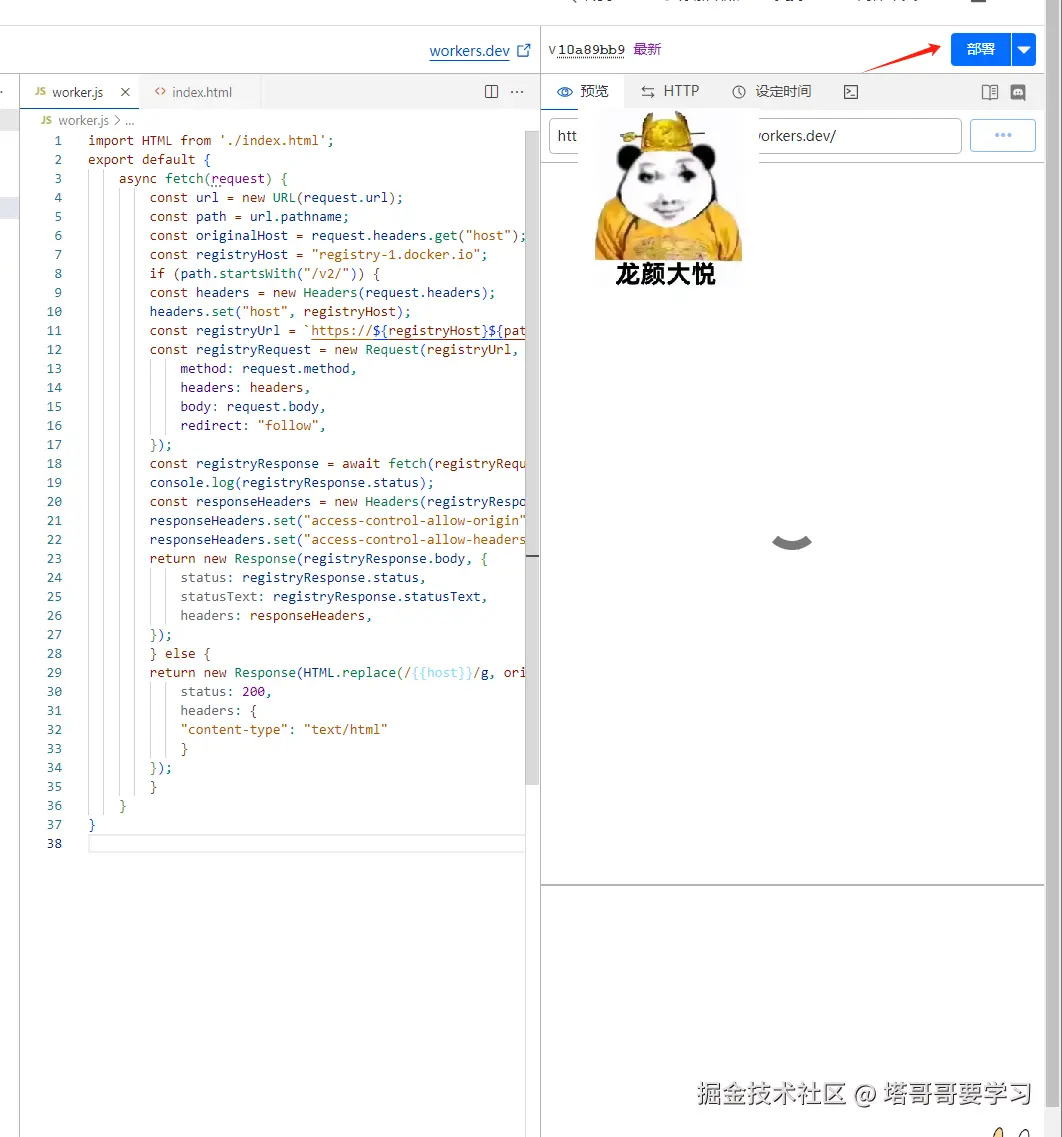Switch to the worker.js tab
The width and height of the screenshot is (1062, 1137).
[77, 92]
